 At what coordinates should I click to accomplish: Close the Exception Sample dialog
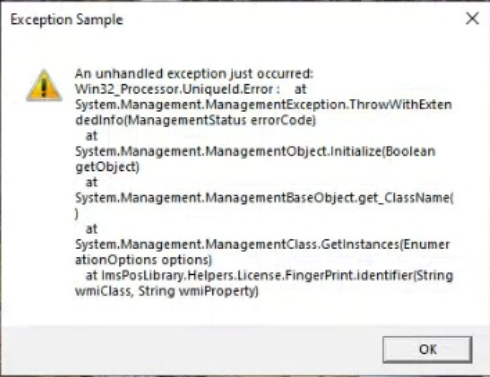coord(472,18)
